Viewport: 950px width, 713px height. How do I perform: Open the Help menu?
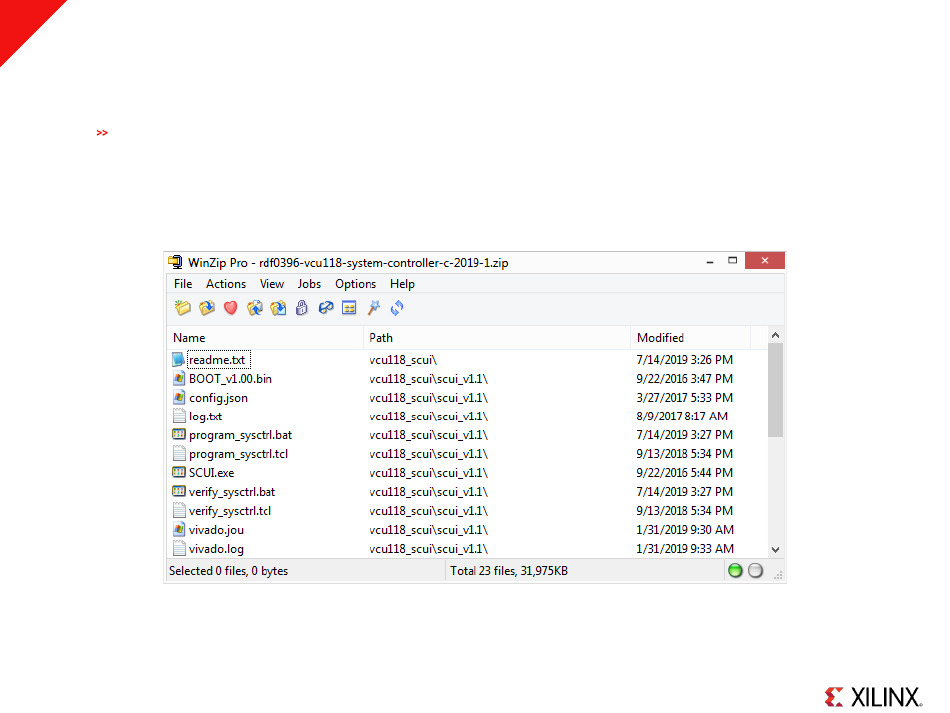point(402,284)
